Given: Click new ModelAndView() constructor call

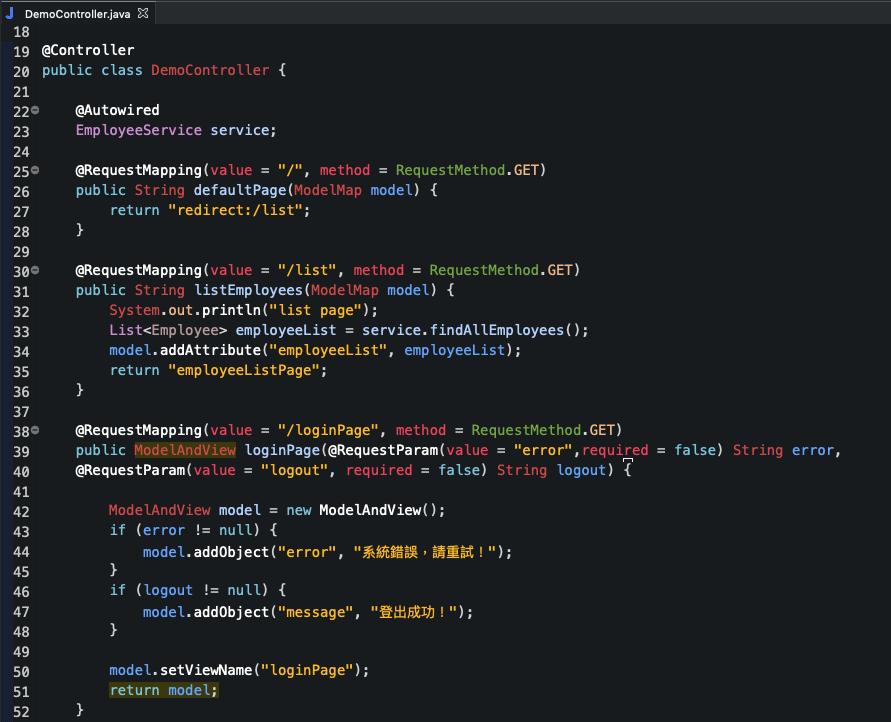Looking at the screenshot, I should [365, 510].
